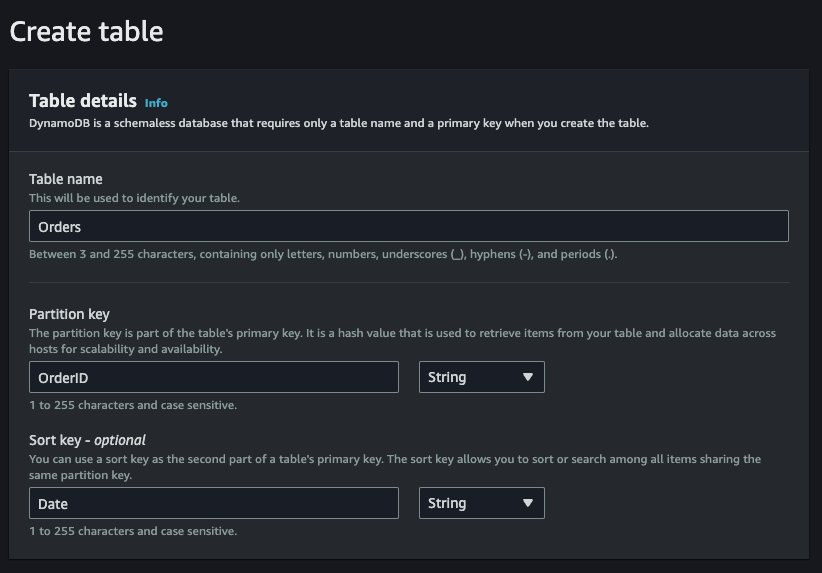Select the Table details section heading
Viewport: 822px width, 573px height.
pyautogui.click(x=83, y=101)
